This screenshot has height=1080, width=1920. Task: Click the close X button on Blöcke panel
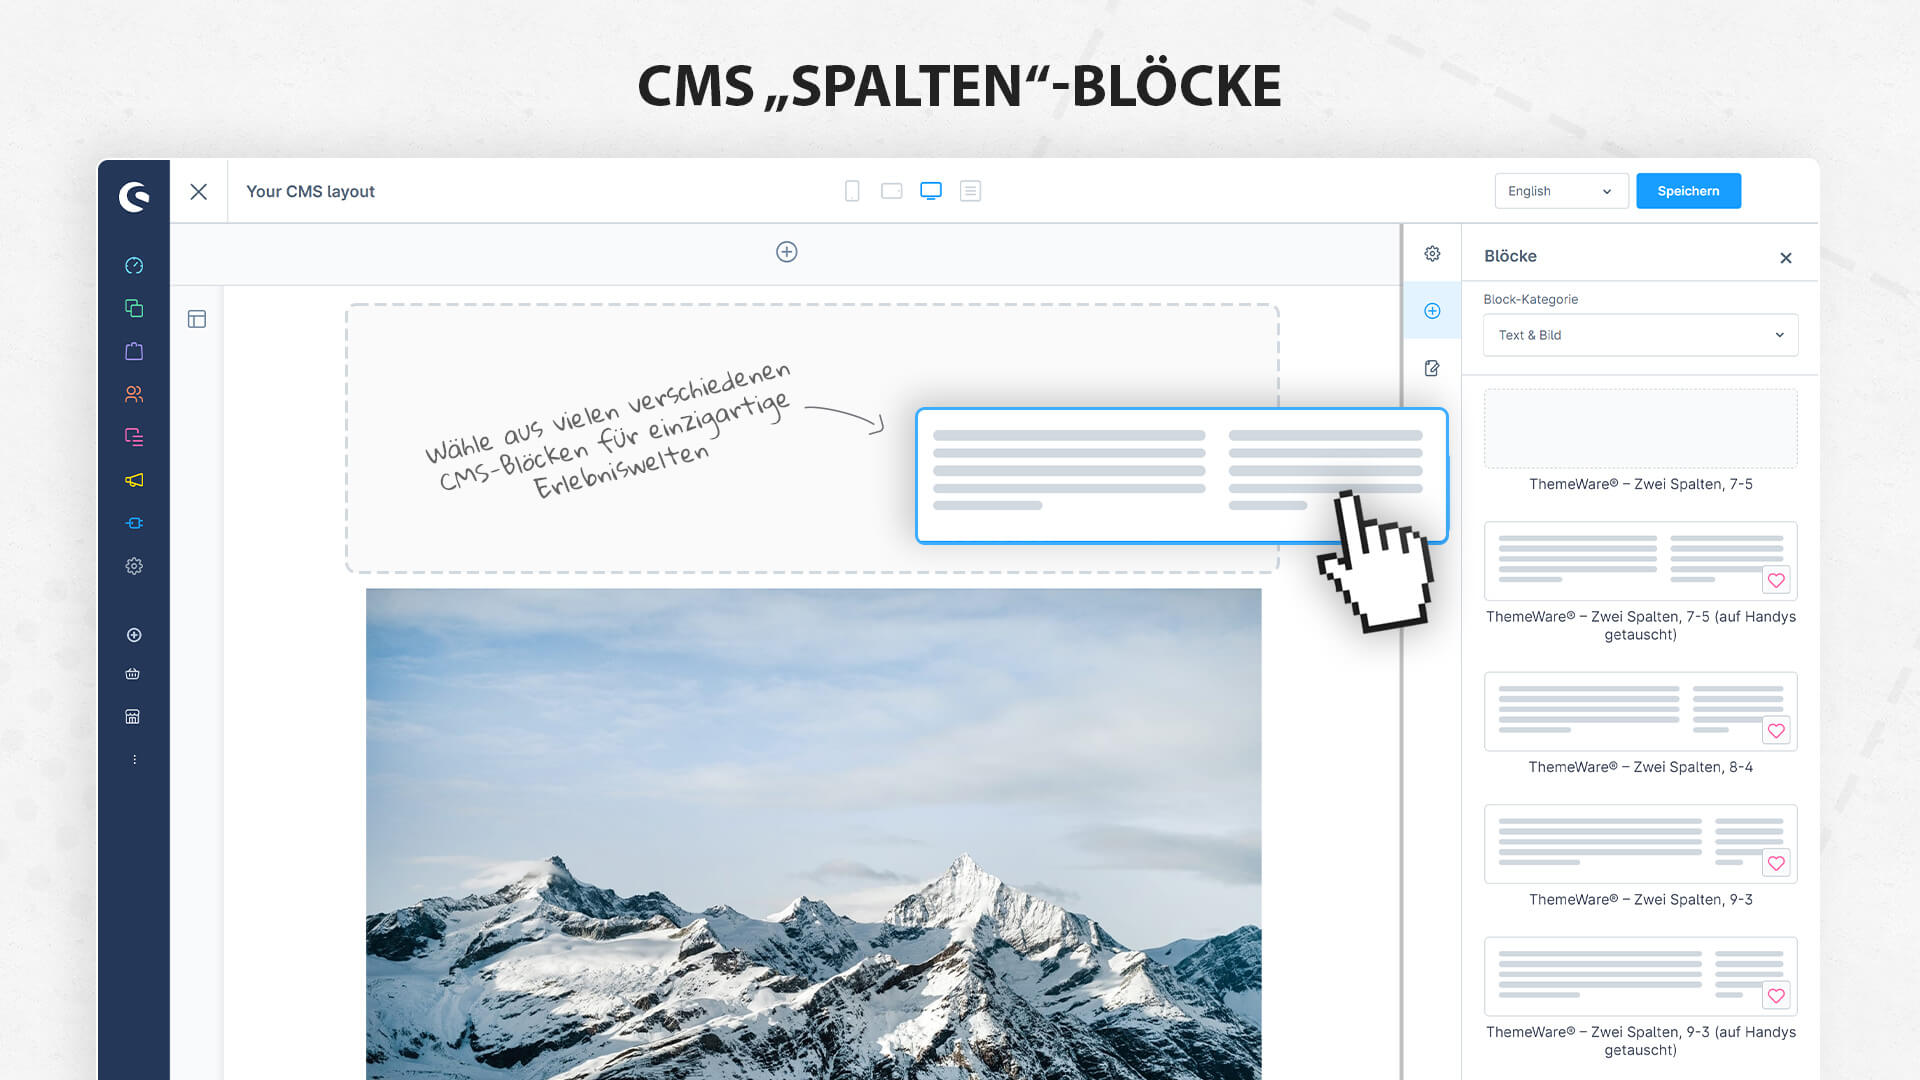coord(1785,256)
